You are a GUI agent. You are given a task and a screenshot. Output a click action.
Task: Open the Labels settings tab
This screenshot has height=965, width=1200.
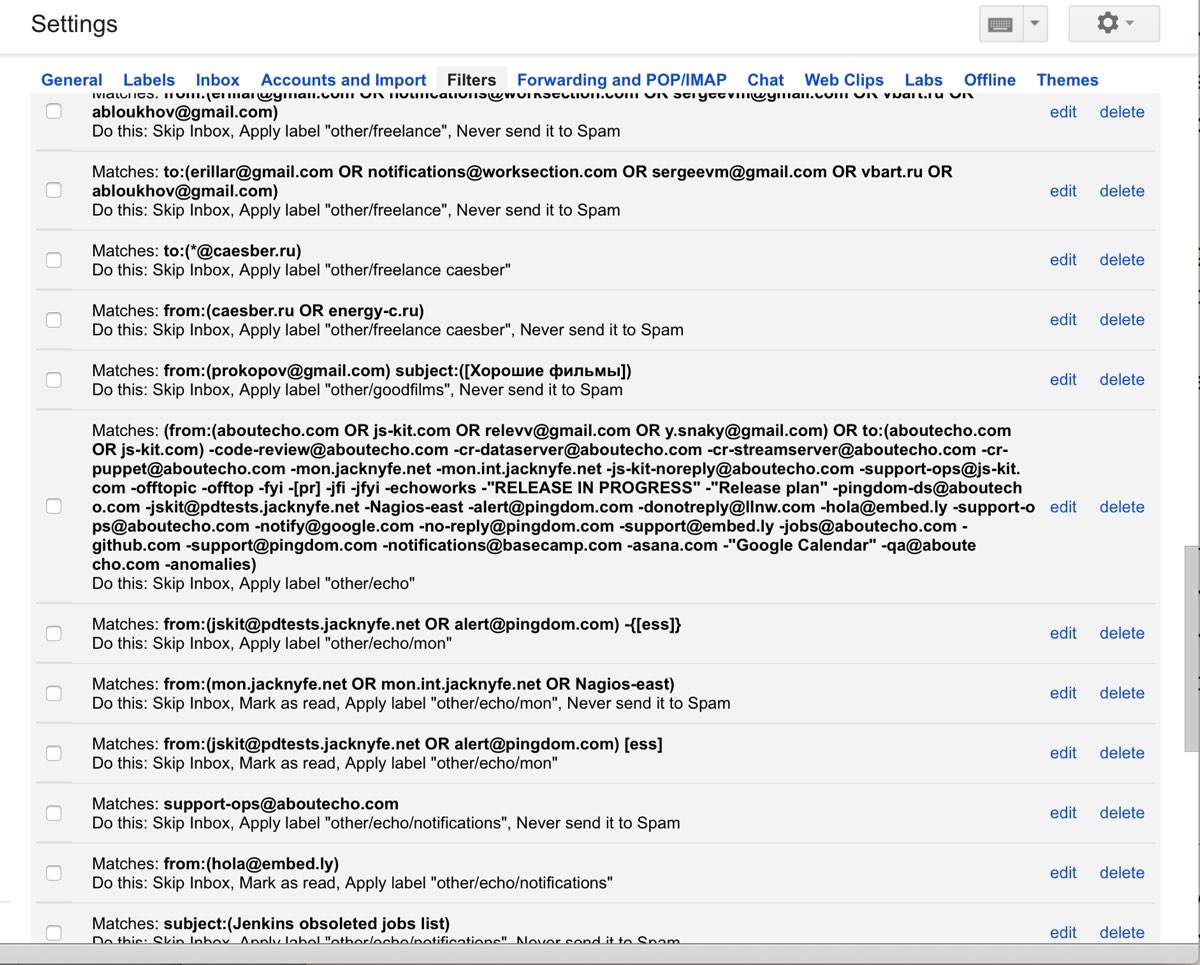149,80
